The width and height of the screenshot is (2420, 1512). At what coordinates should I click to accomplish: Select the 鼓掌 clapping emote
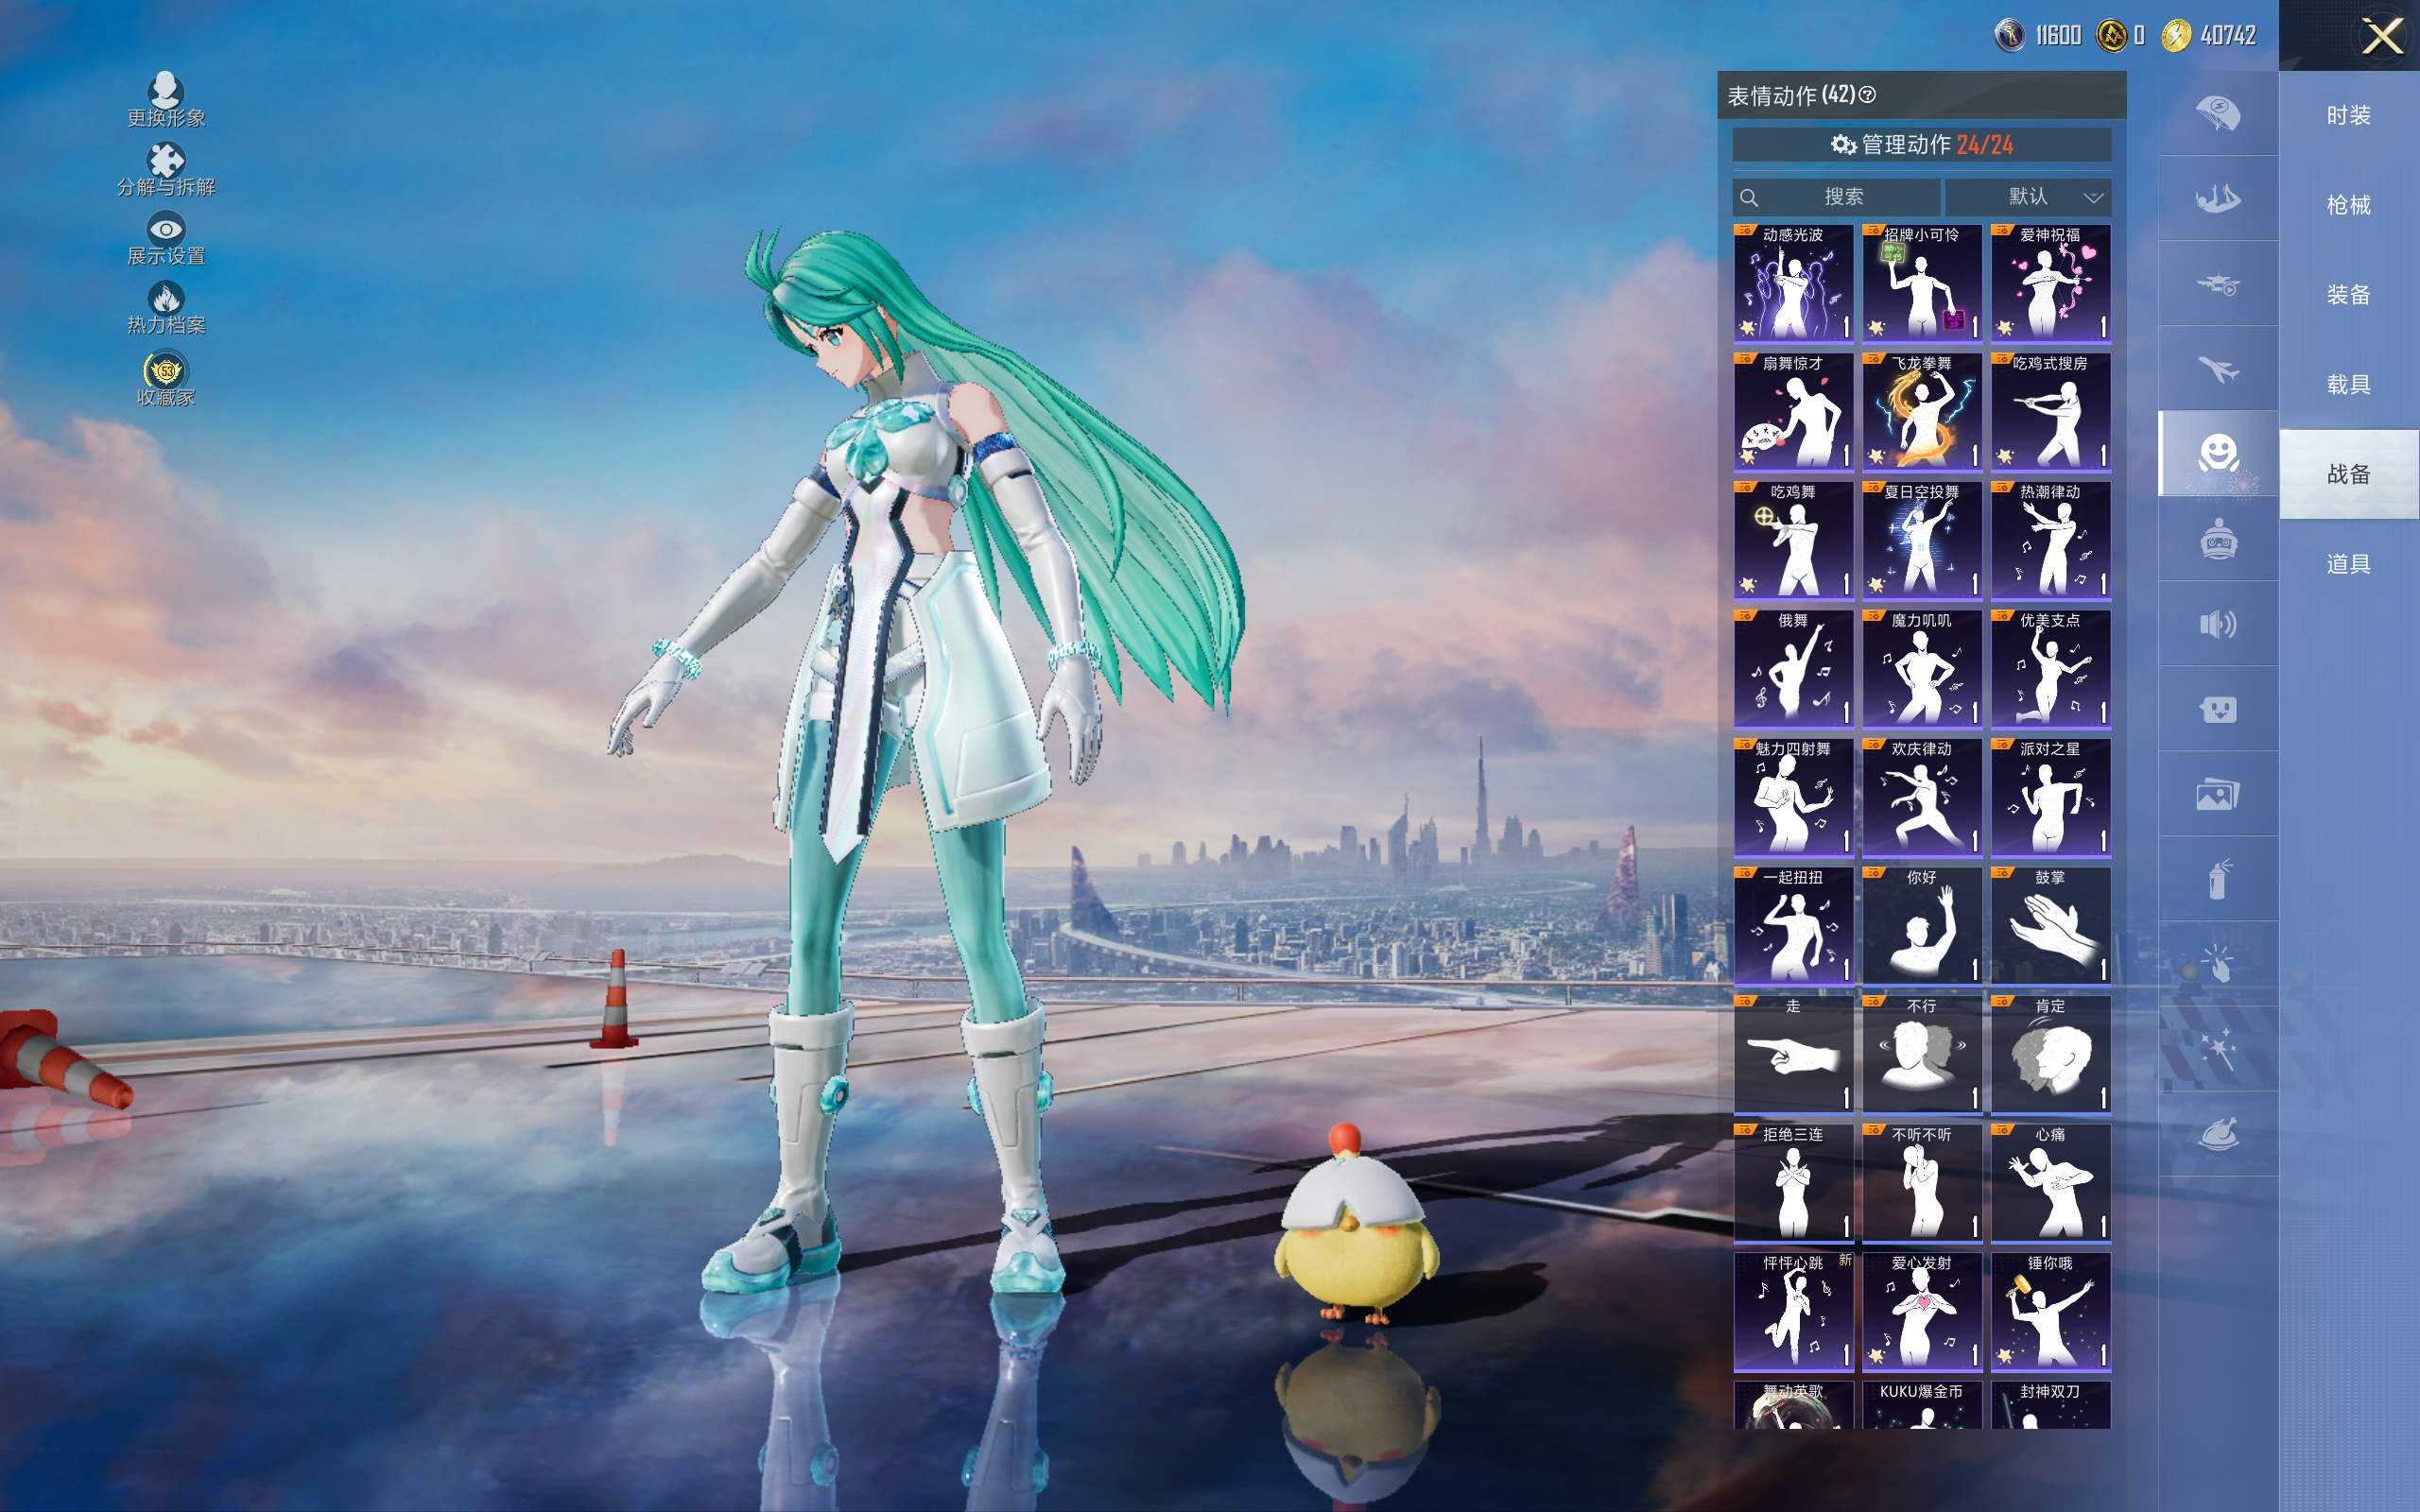click(x=2051, y=926)
